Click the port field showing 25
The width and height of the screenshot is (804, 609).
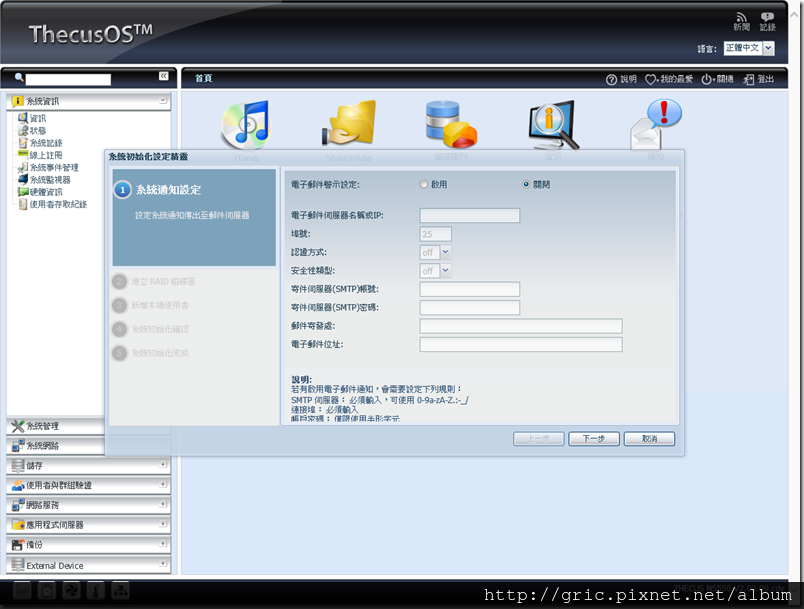pos(436,234)
